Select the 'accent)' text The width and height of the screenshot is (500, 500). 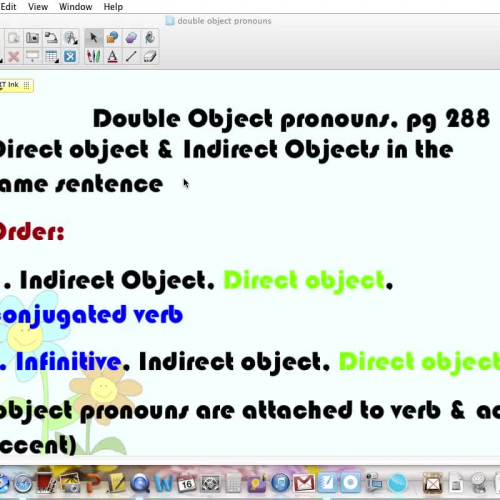point(38,445)
